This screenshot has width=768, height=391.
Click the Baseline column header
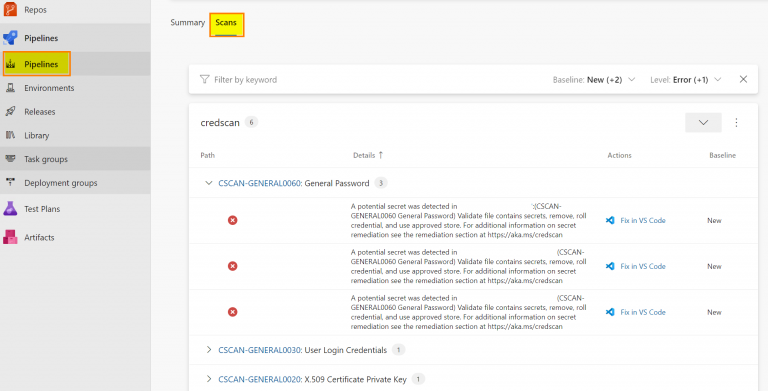click(x=722, y=155)
